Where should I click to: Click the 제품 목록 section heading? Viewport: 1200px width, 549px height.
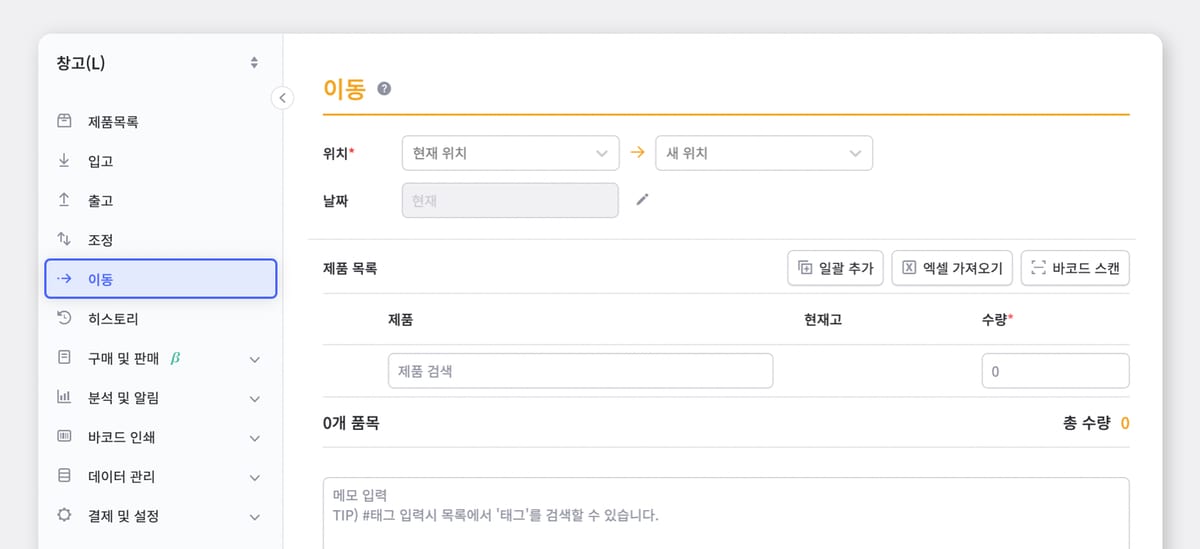coord(350,268)
